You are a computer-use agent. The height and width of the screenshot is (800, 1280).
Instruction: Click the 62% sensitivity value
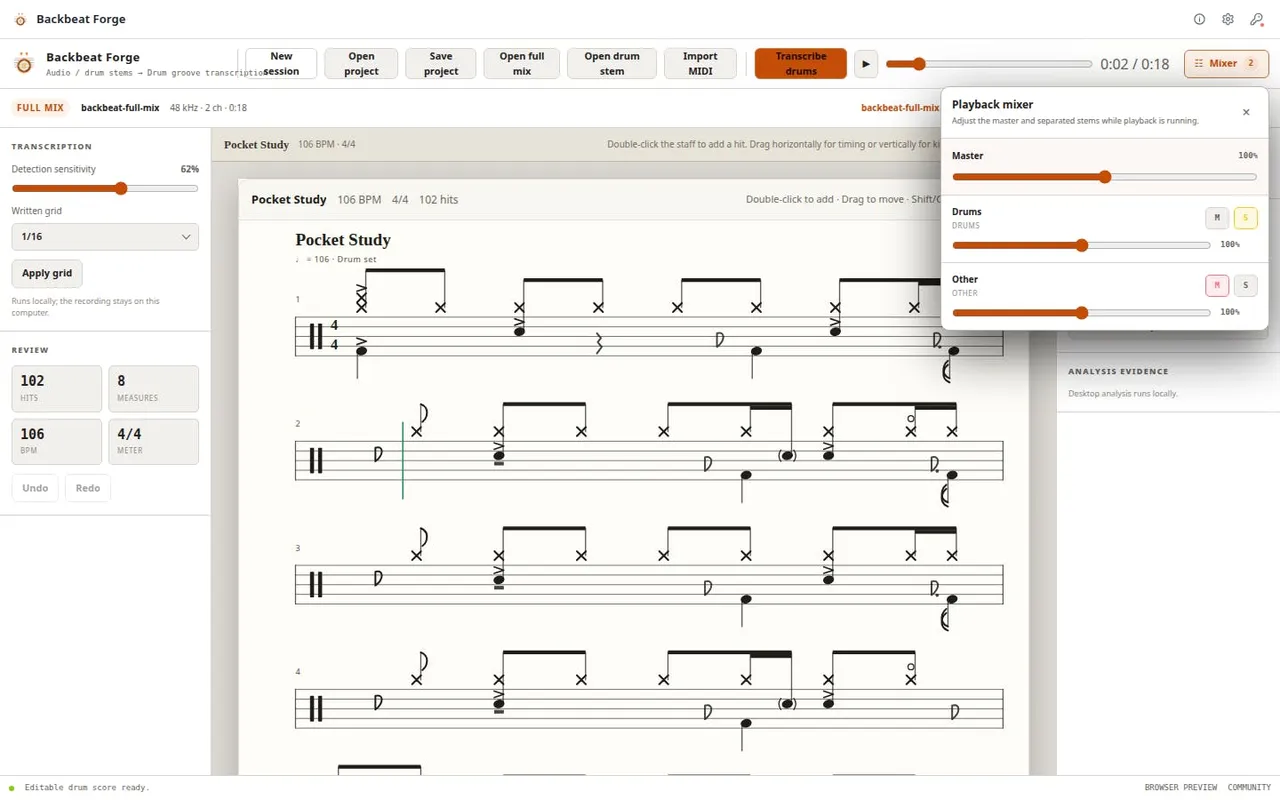tap(189, 169)
